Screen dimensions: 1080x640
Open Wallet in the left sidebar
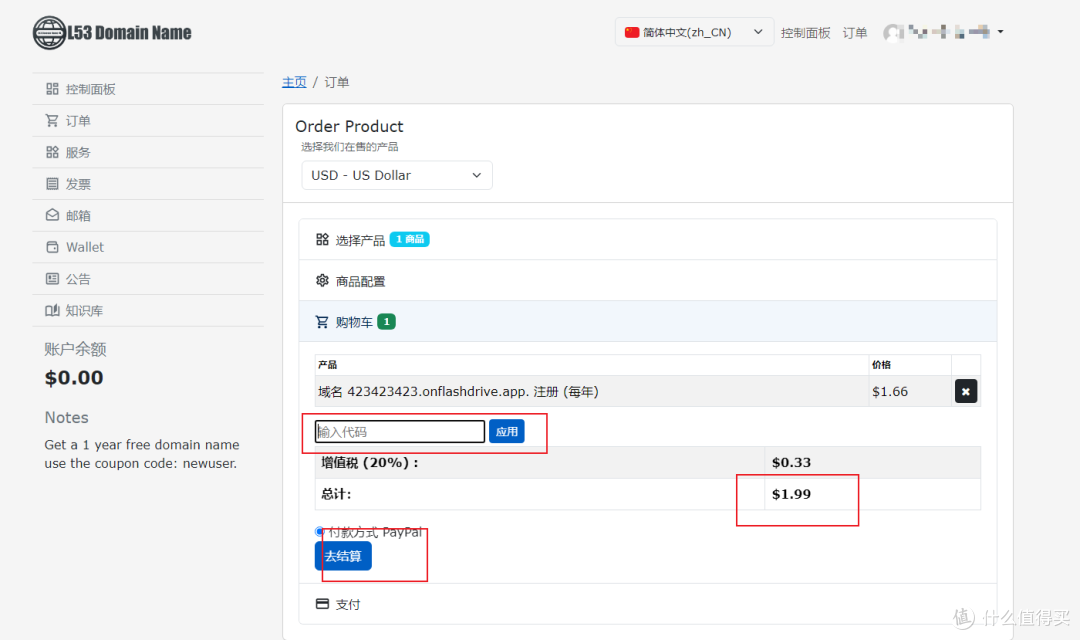pos(147,247)
